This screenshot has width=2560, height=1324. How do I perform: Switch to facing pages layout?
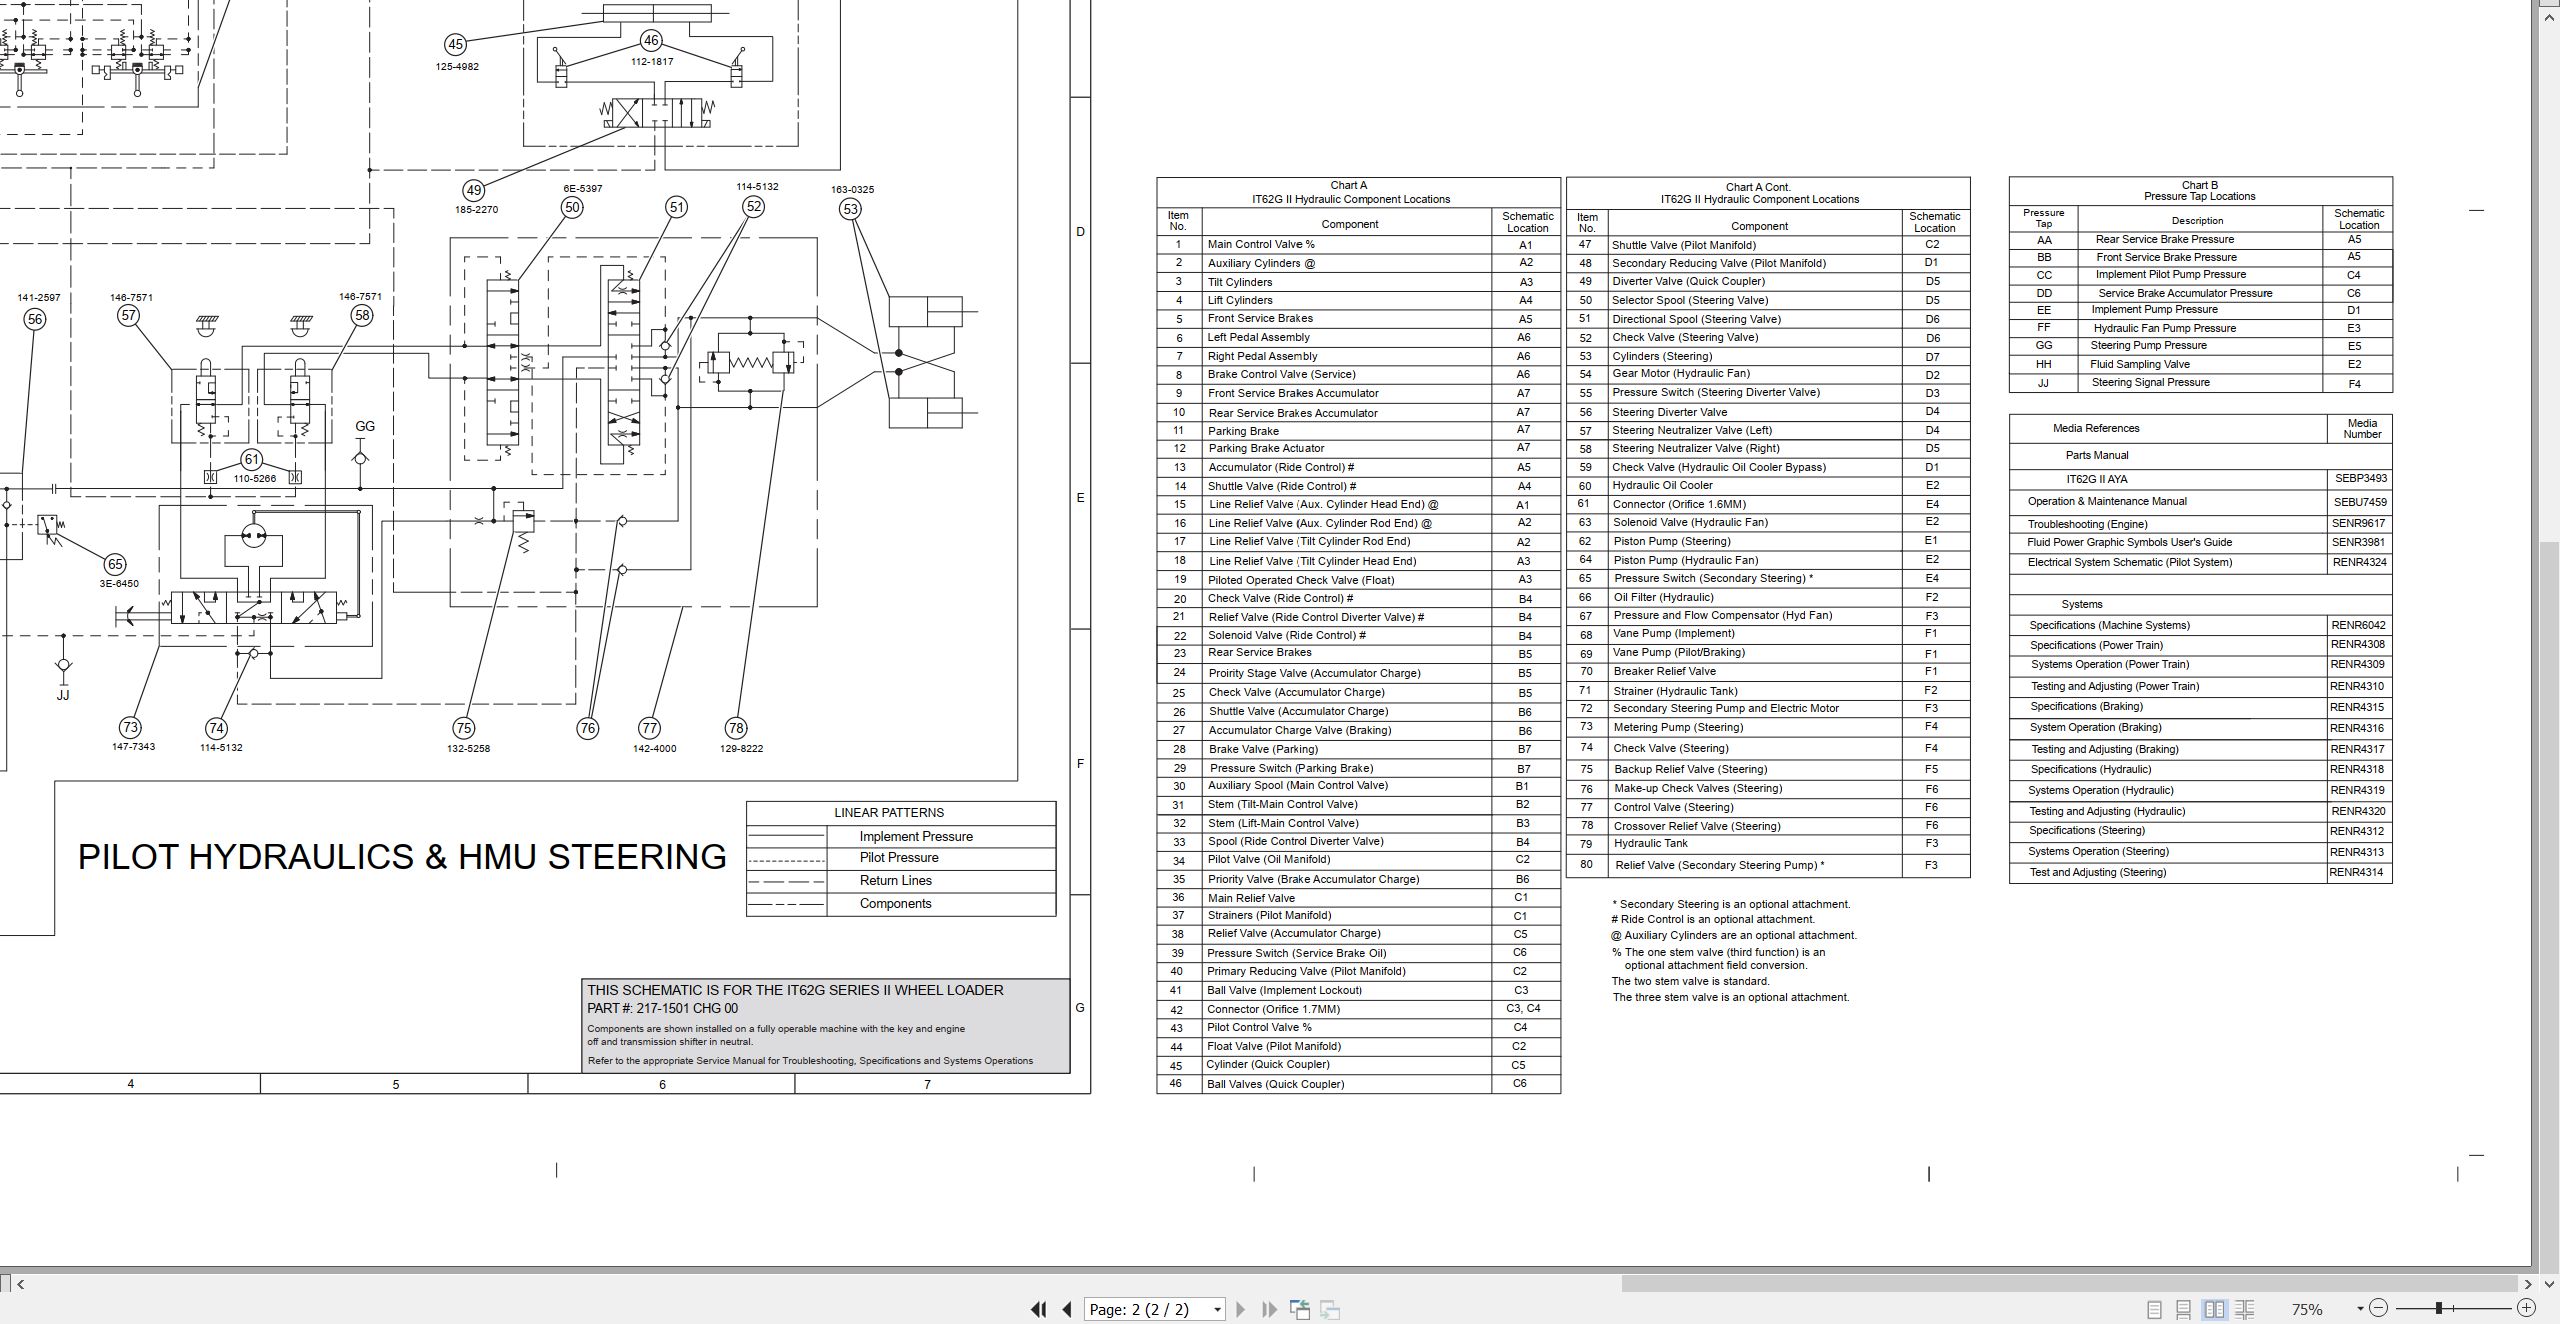pyautogui.click(x=2214, y=1309)
